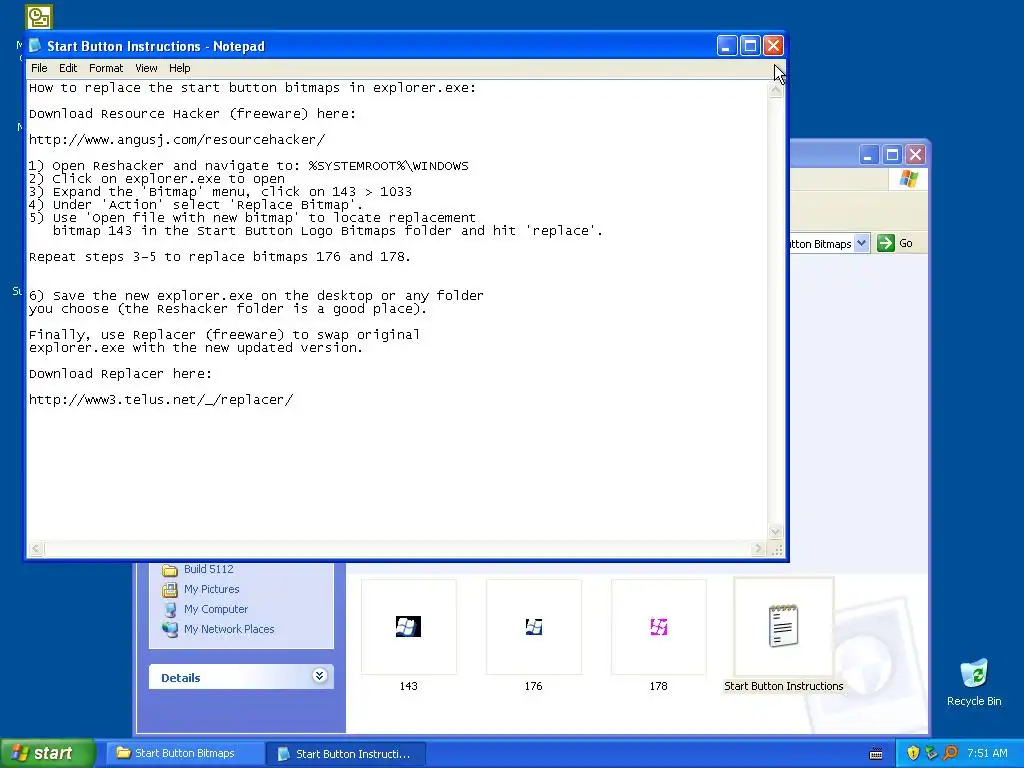Click the line 'Repeat steps 3-5 to replace bitmaps'
The height and width of the screenshot is (768, 1024).
pos(219,257)
